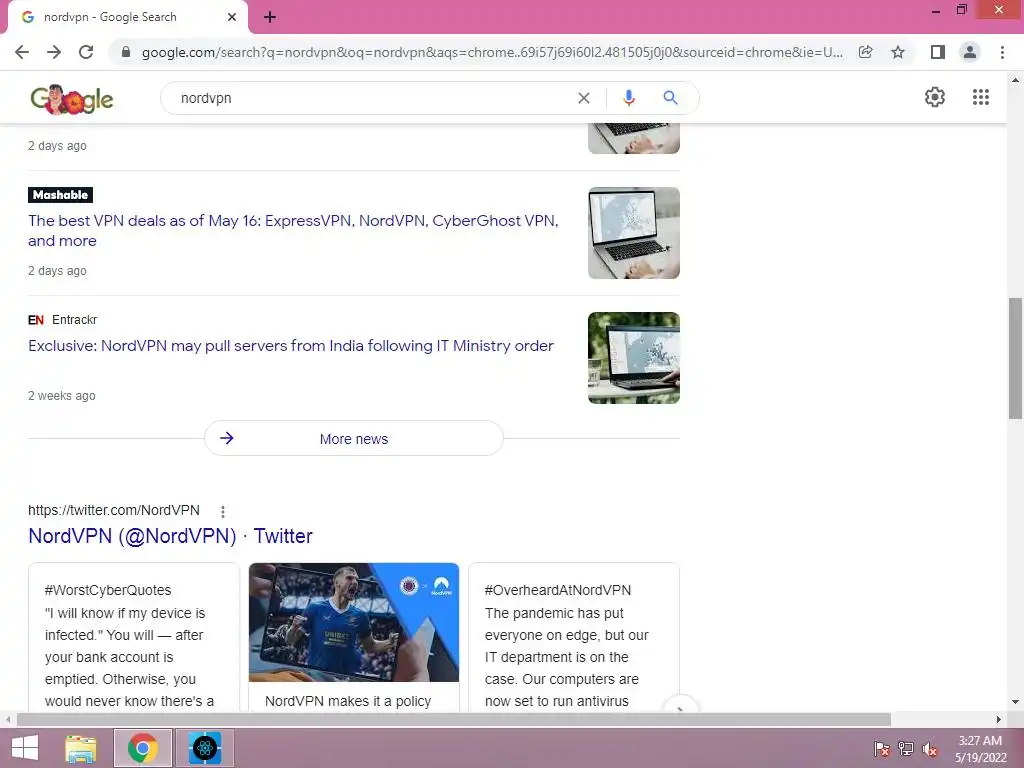Reload the current page
1024x768 pixels.
[x=86, y=52]
